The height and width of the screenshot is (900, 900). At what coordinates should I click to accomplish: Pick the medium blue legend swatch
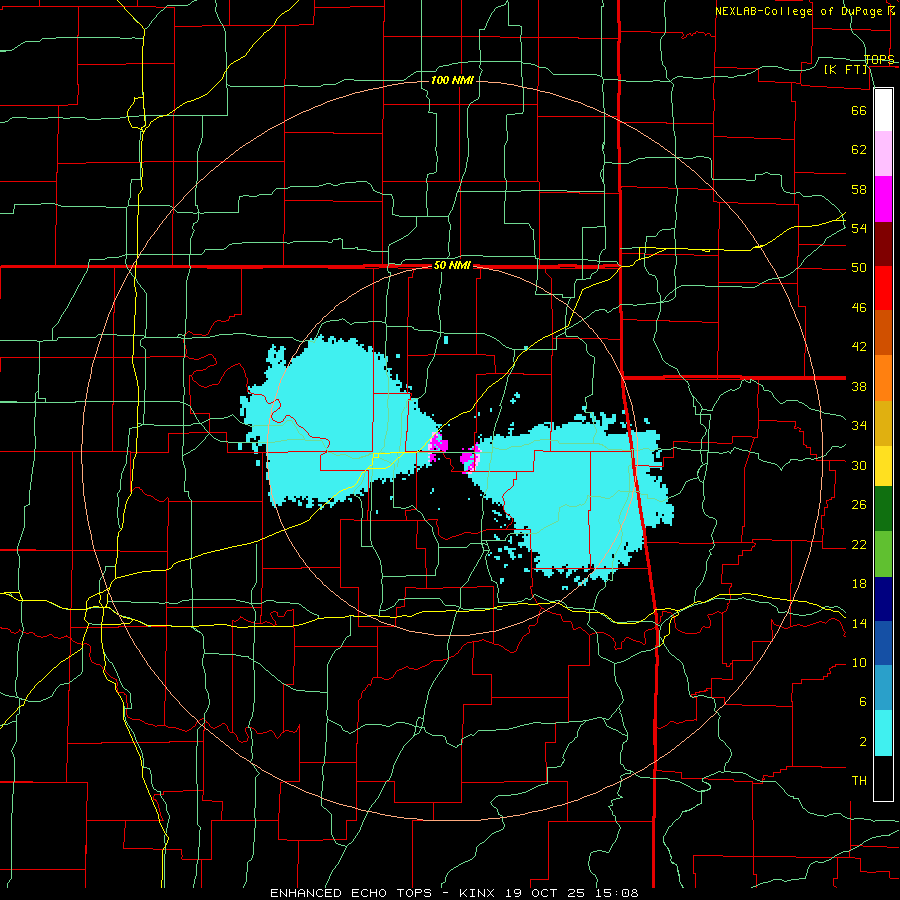[x=883, y=643]
